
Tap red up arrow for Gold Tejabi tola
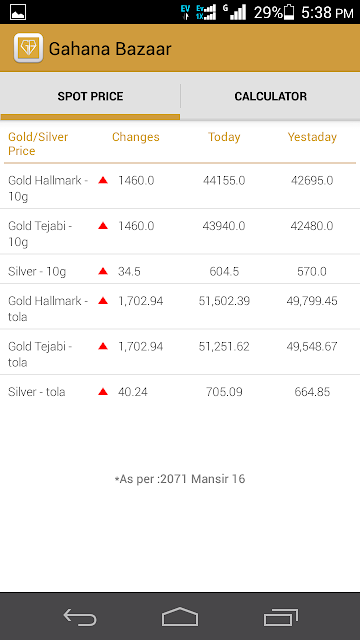(103, 346)
